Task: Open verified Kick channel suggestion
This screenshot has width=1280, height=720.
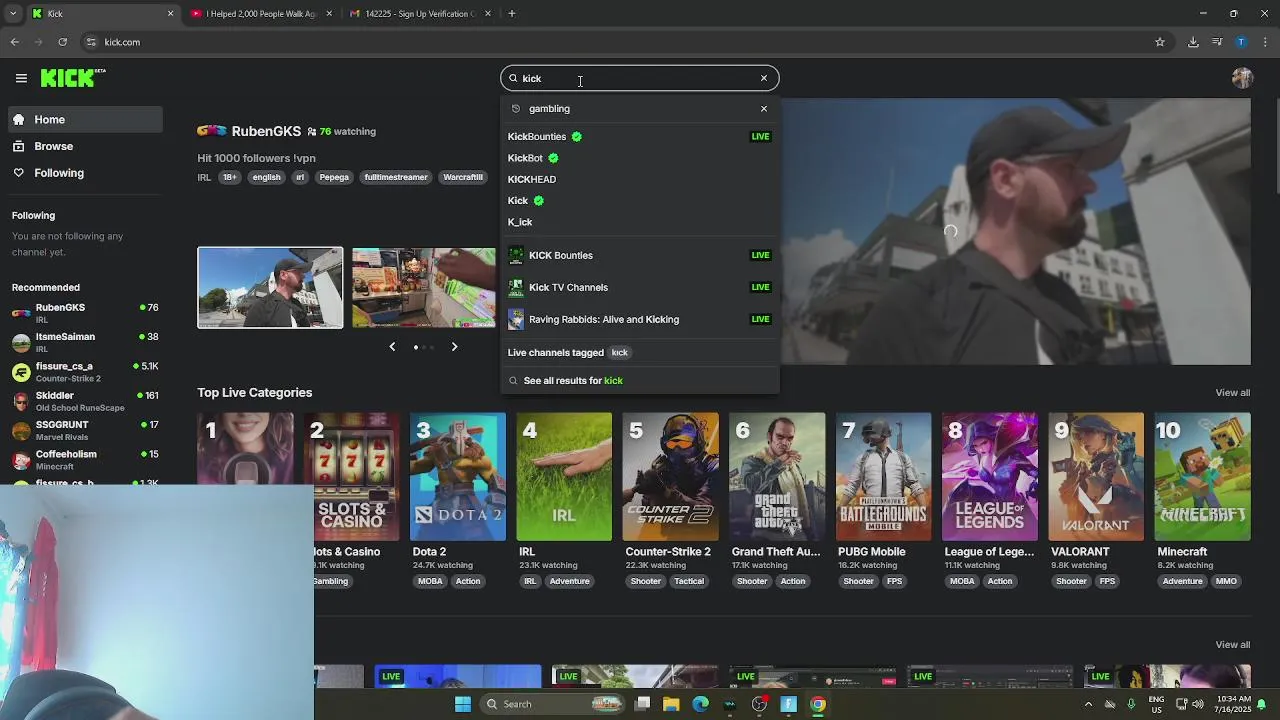Action: (639, 201)
